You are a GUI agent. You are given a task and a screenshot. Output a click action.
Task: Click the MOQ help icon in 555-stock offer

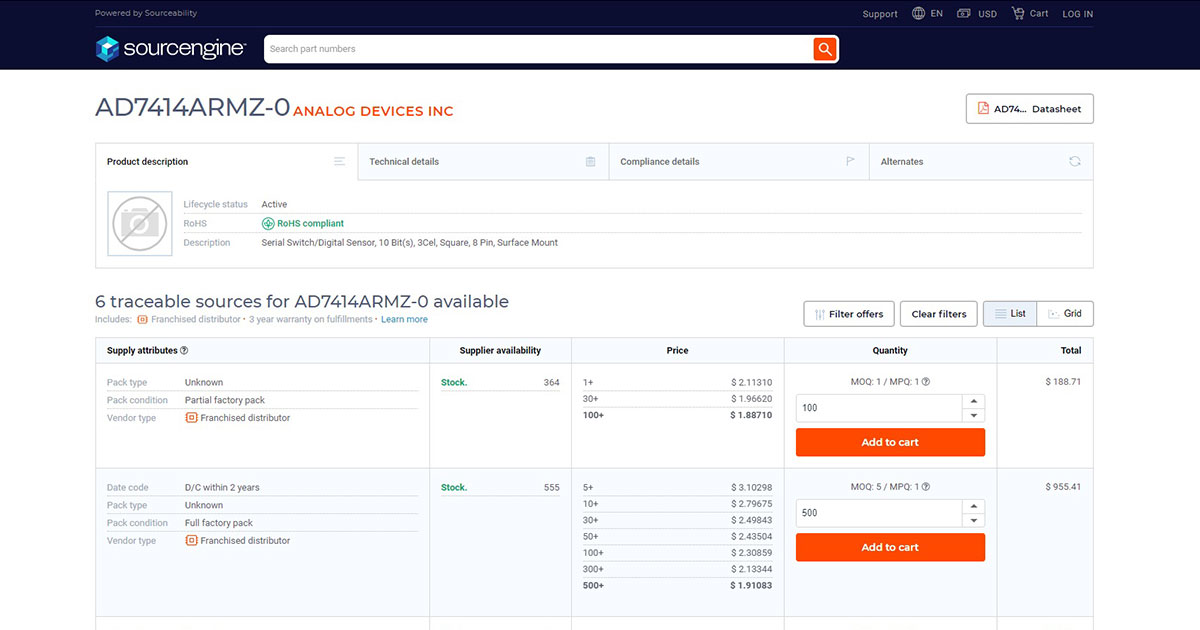coord(926,487)
